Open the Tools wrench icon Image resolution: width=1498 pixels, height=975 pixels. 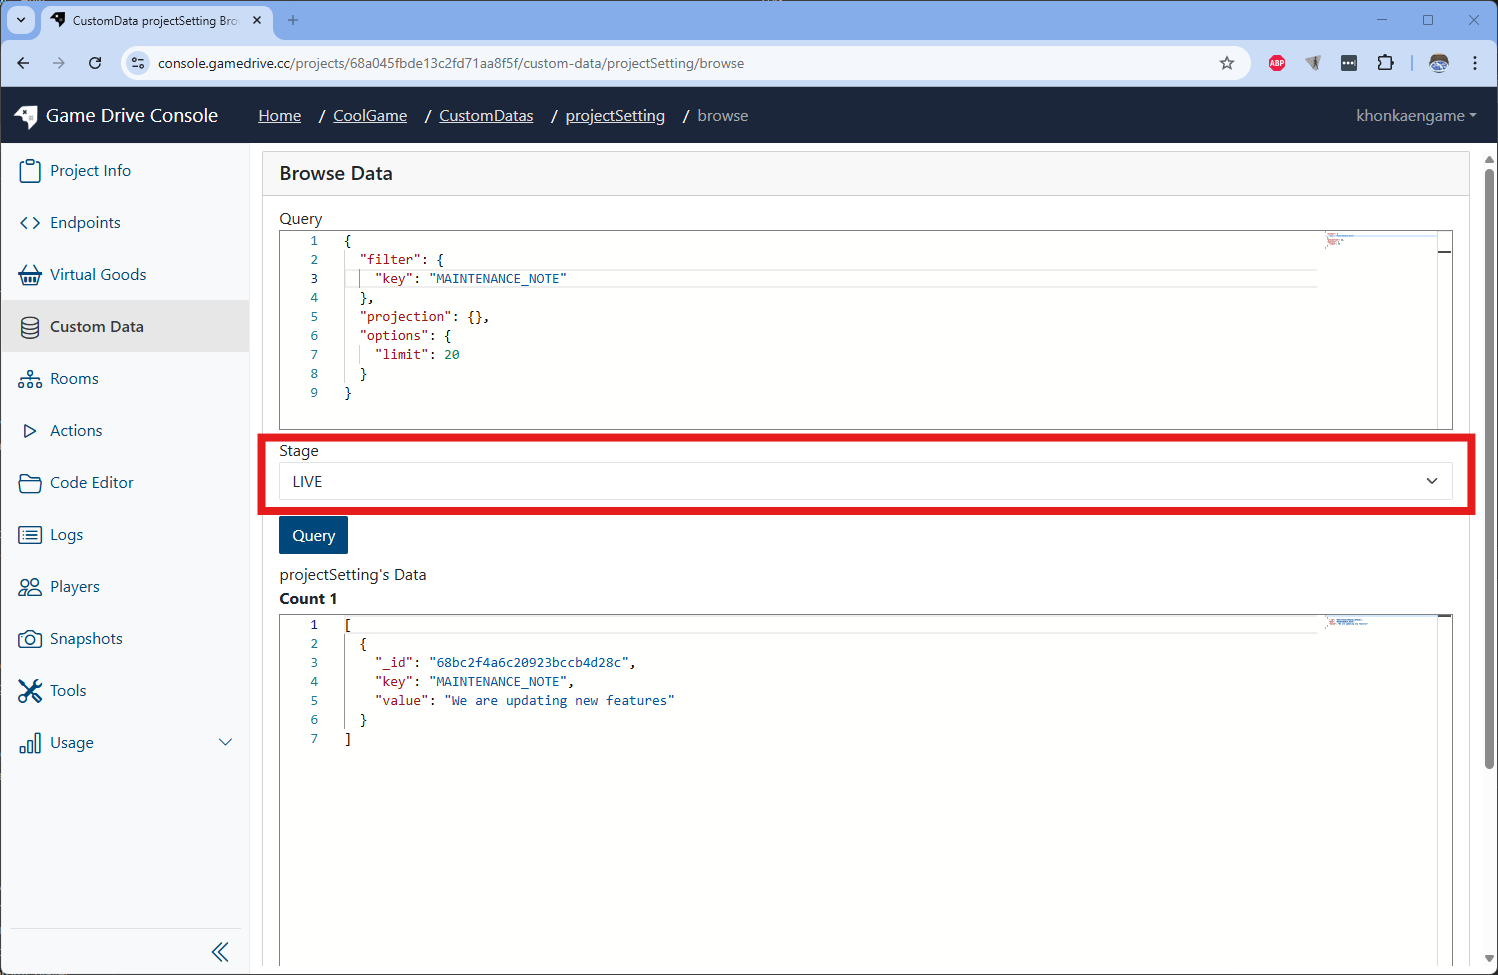(x=30, y=691)
